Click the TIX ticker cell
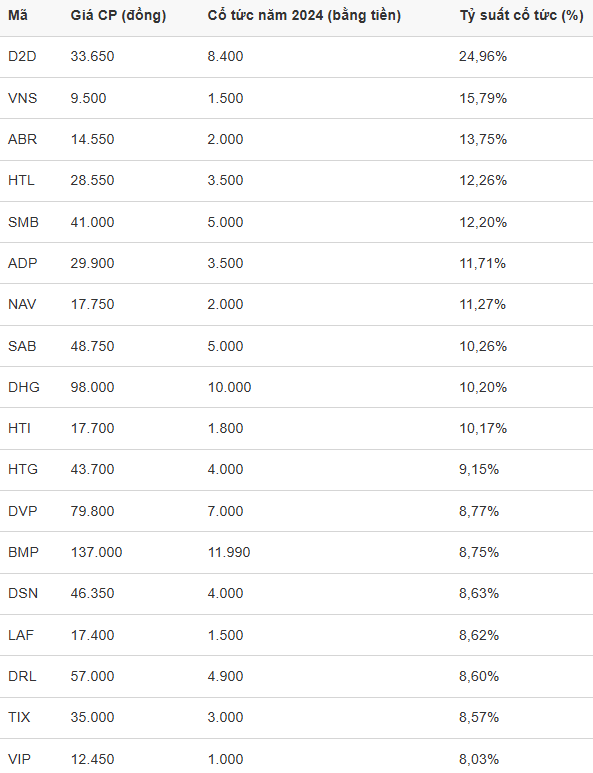 (19, 717)
